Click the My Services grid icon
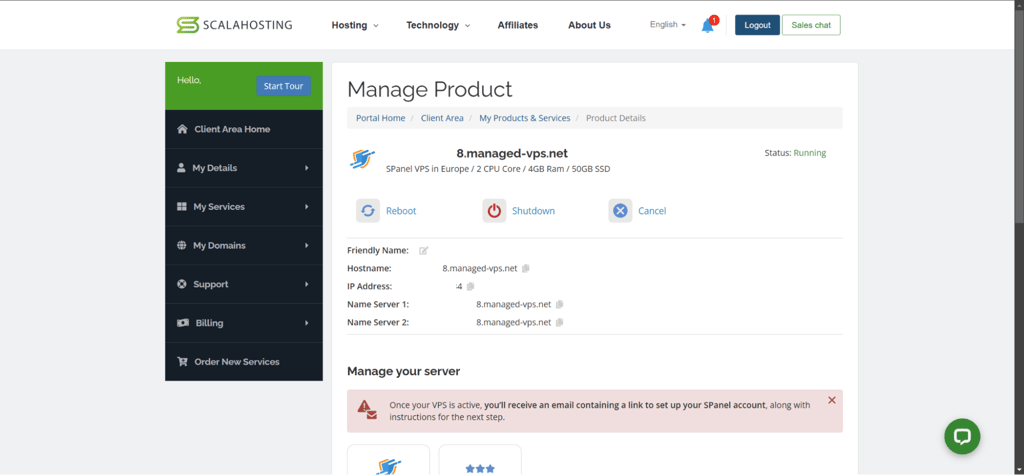Screen dimensions: 1024x475 182,206
